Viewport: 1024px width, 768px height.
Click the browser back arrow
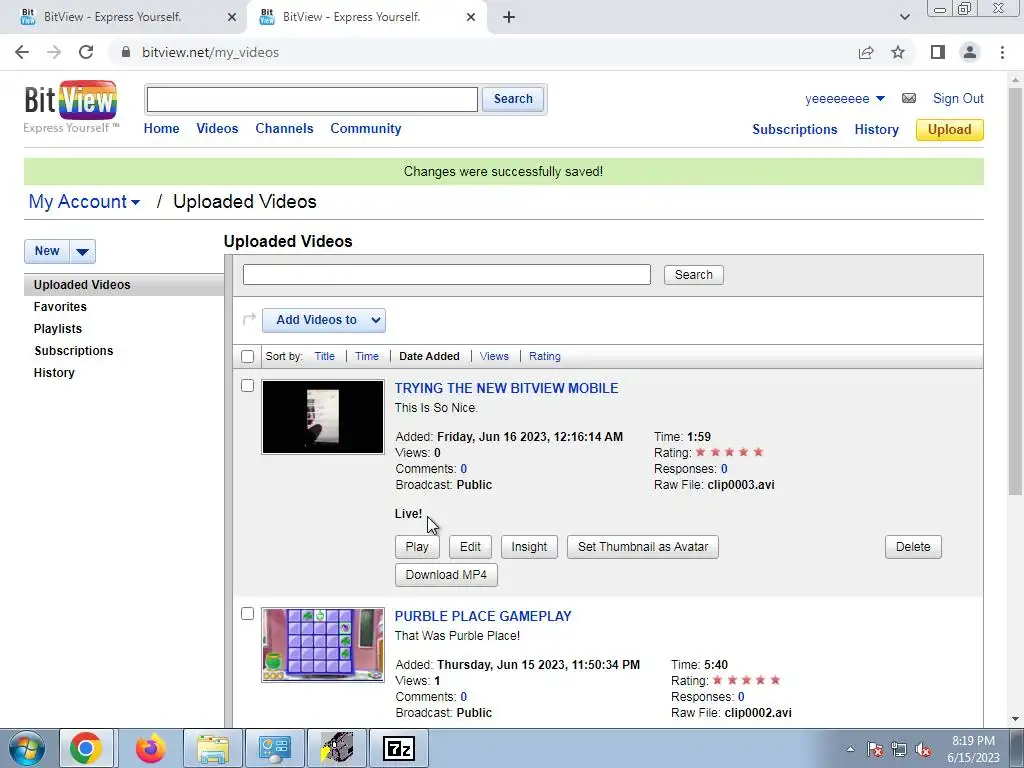click(x=22, y=52)
